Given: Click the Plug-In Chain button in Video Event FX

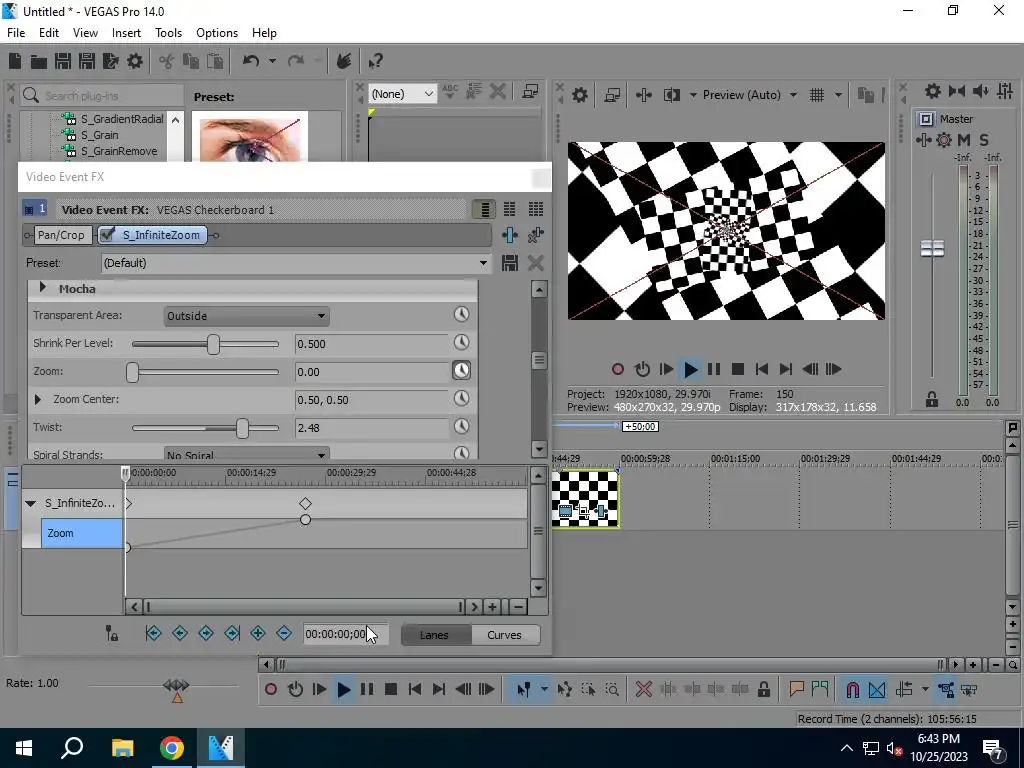Looking at the screenshot, I should 510,235.
